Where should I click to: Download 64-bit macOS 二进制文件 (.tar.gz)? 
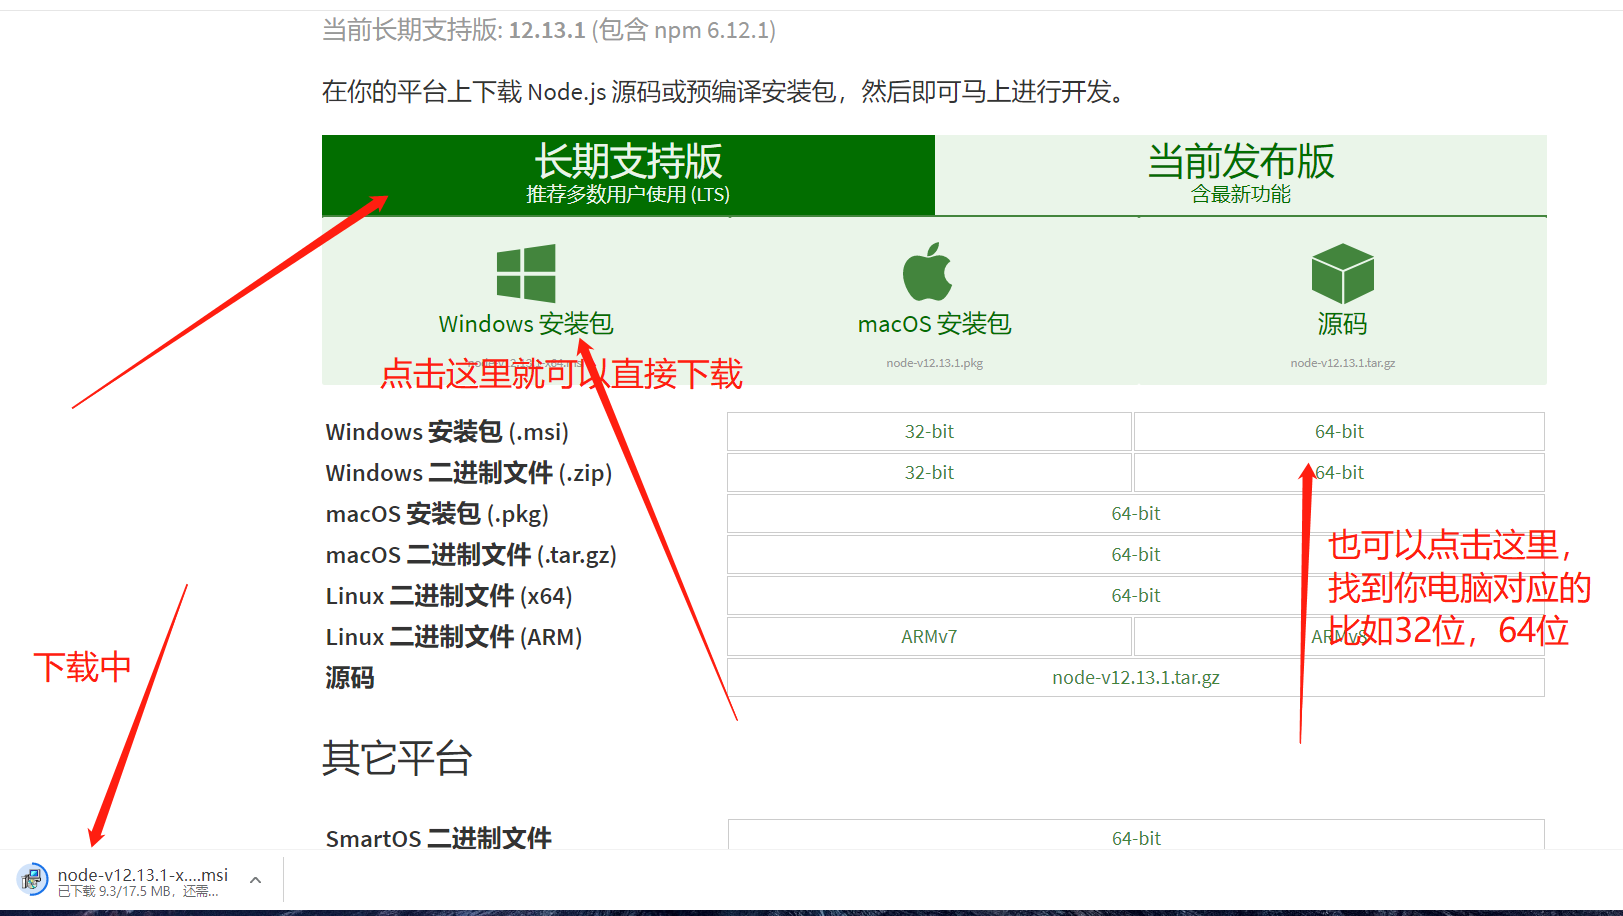click(1136, 555)
